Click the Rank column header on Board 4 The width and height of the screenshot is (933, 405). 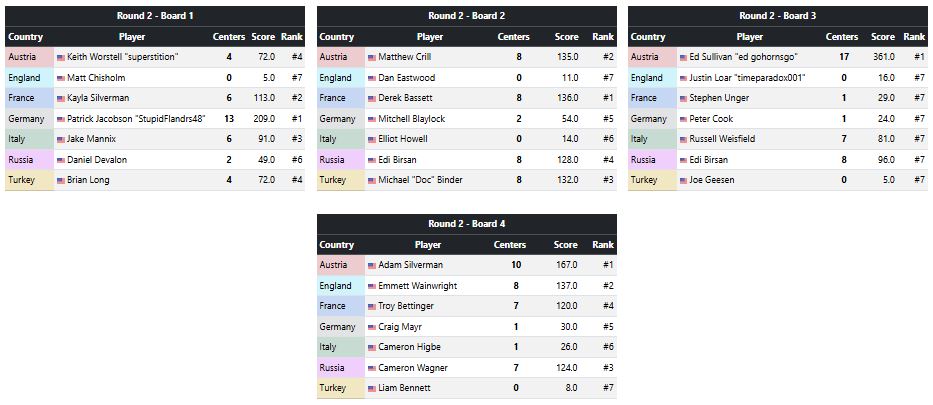coord(603,245)
